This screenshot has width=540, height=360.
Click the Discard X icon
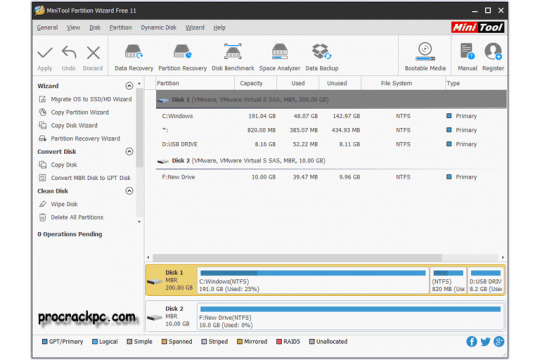tap(93, 53)
